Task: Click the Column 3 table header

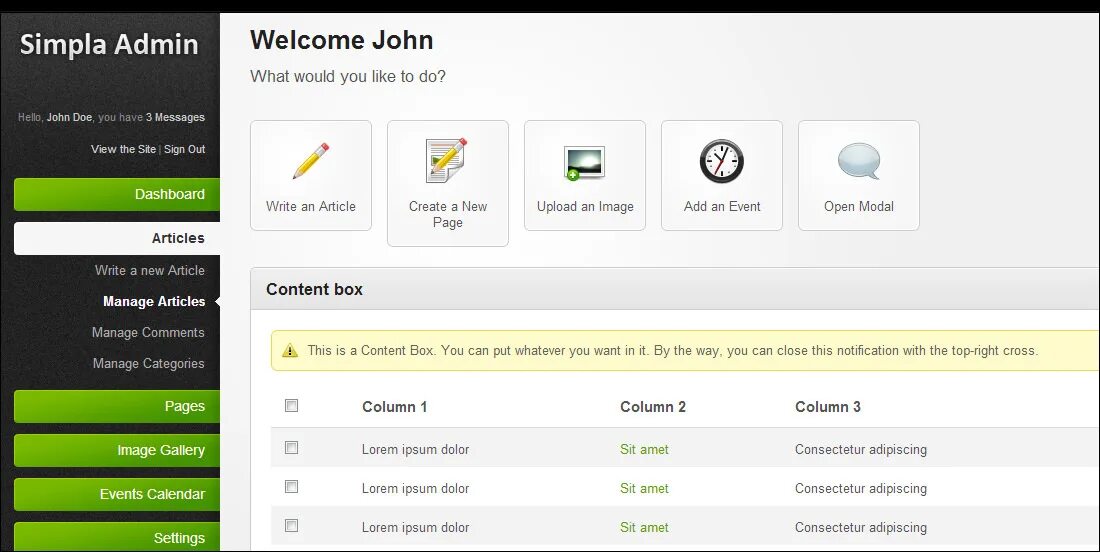Action: pyautogui.click(x=828, y=407)
